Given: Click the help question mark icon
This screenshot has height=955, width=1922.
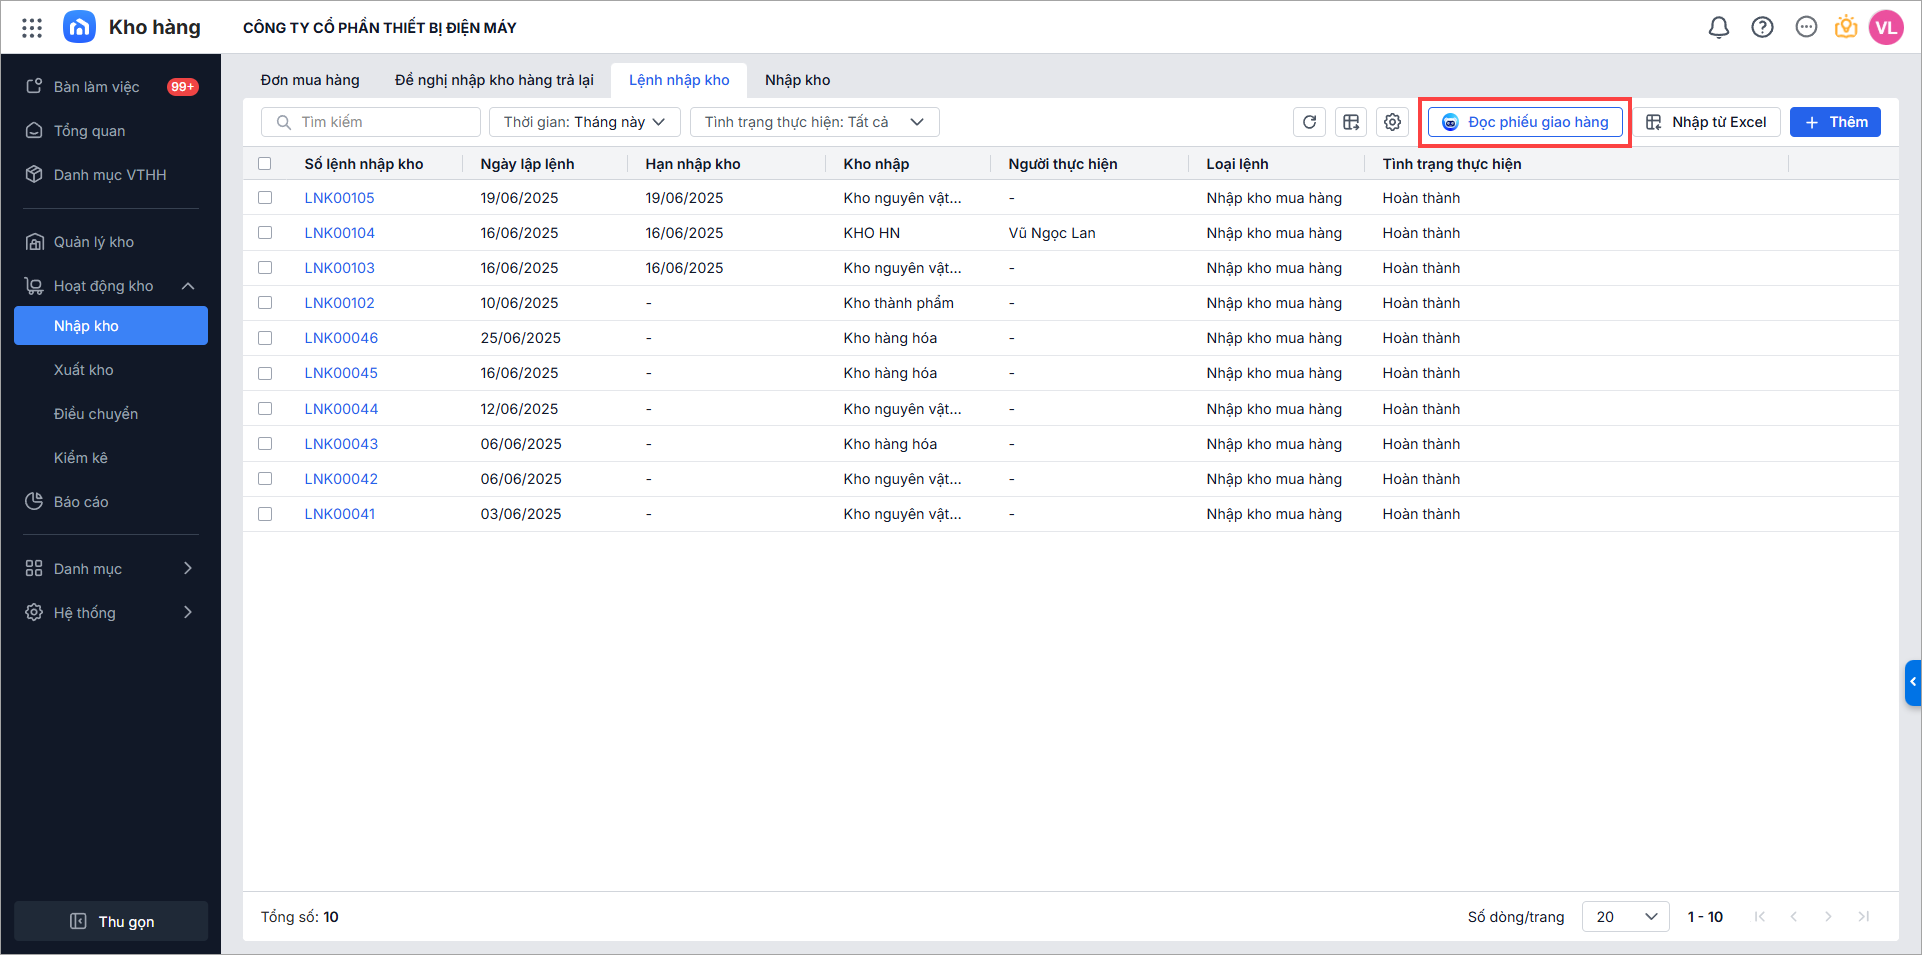Looking at the screenshot, I should 1762,28.
